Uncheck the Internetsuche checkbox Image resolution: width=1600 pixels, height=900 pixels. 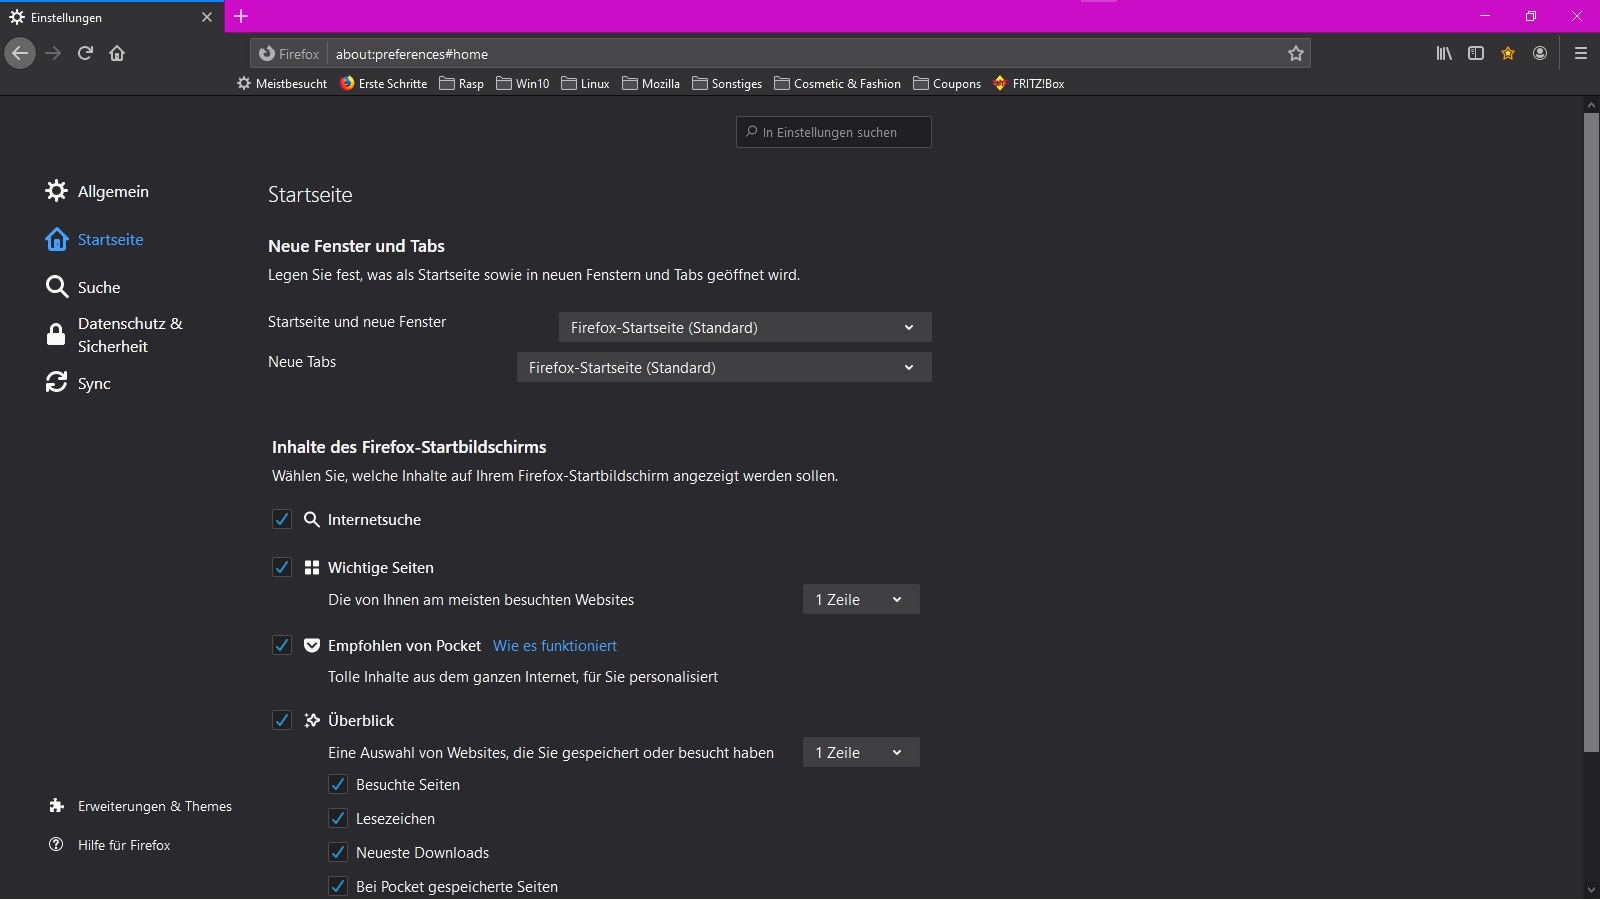(282, 519)
